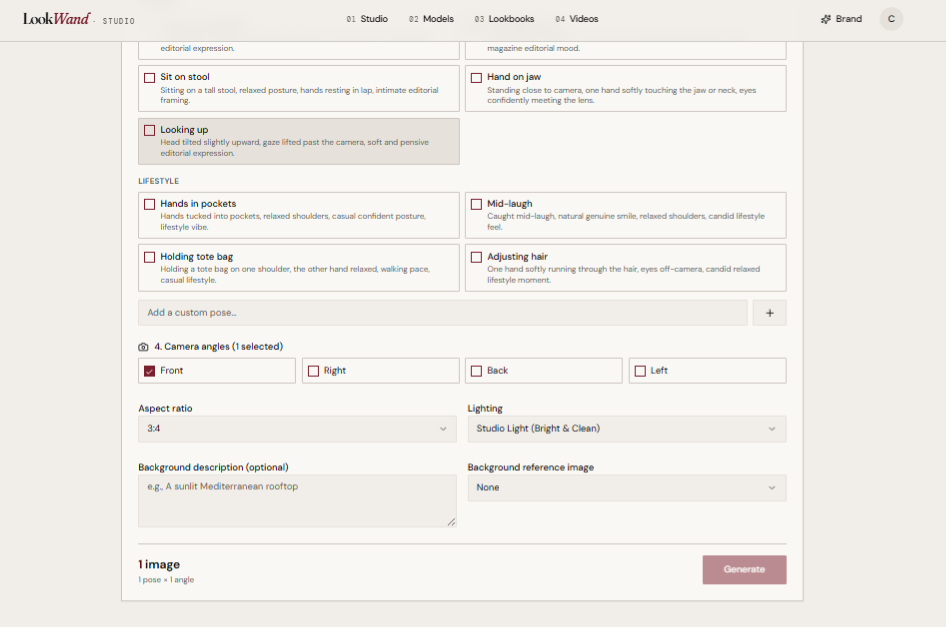Check the Holding tote bag pose
The height and width of the screenshot is (627, 946).
click(150, 257)
